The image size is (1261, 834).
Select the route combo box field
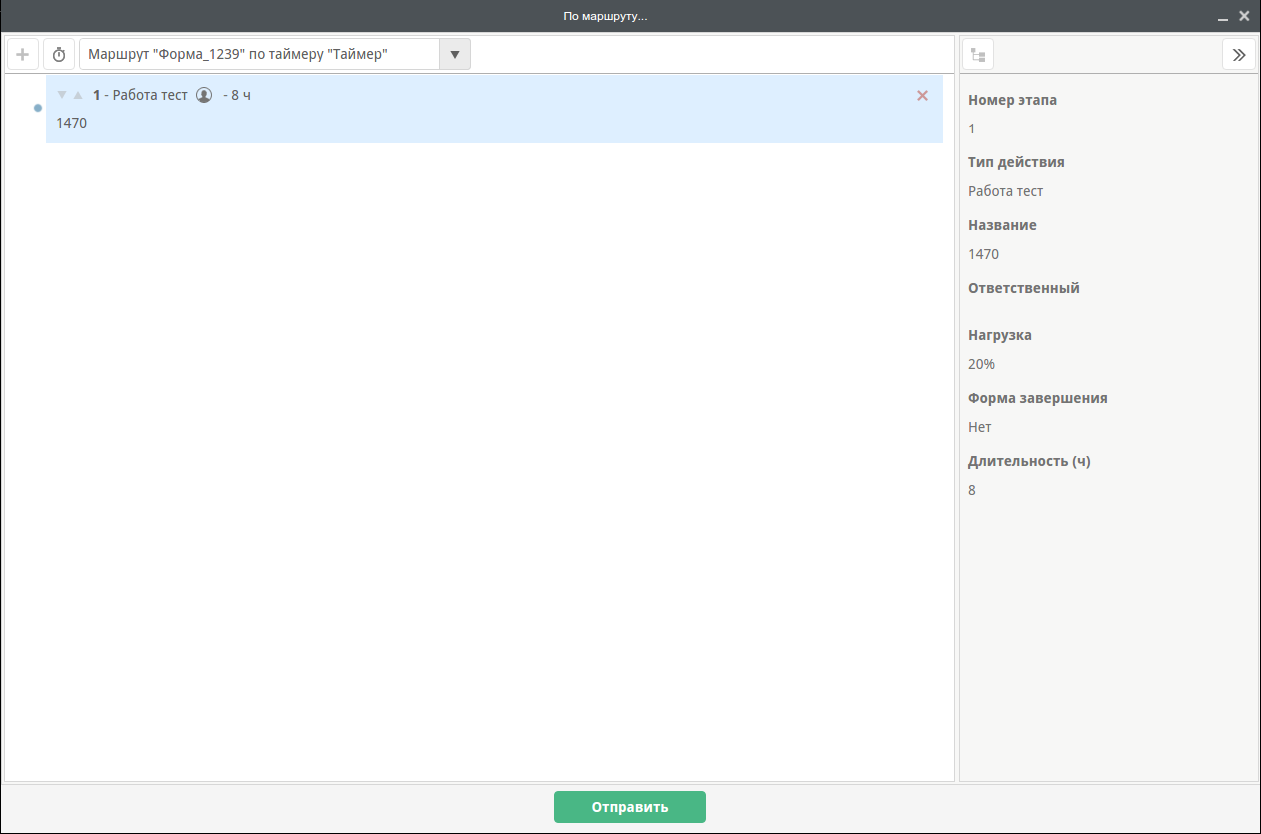[x=275, y=54]
